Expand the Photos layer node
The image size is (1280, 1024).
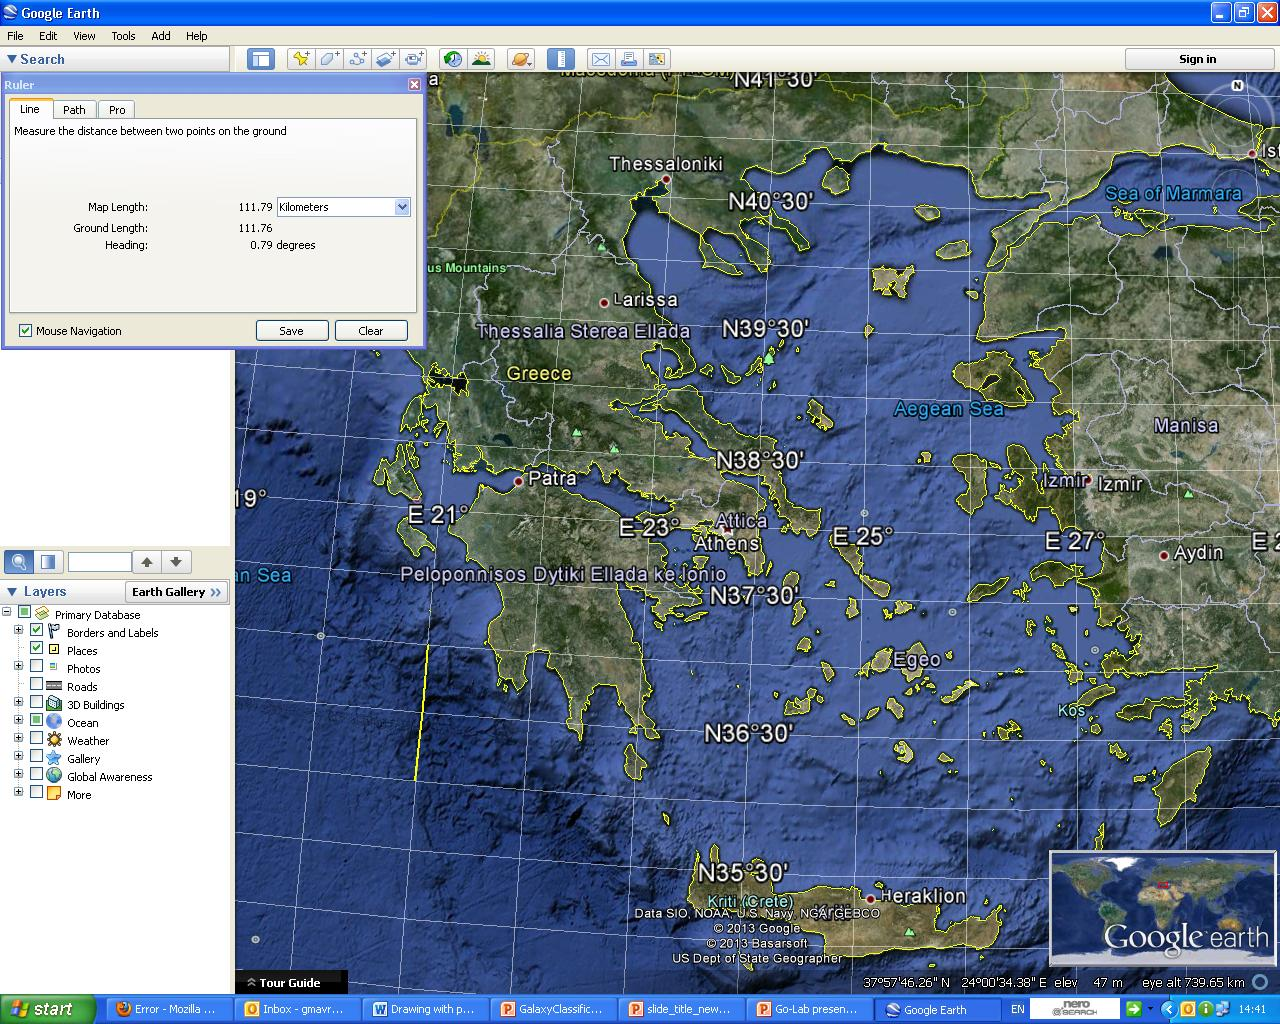pos(18,666)
